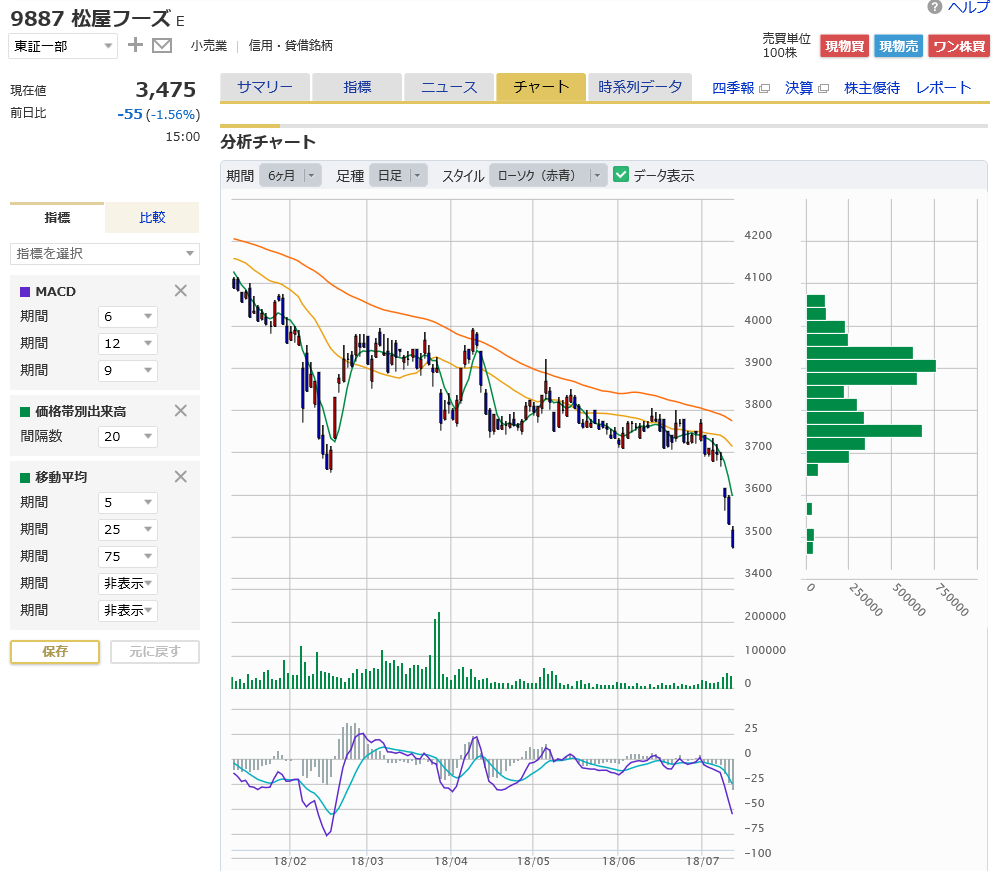Open MACD period dropdown showing 9

(128, 370)
